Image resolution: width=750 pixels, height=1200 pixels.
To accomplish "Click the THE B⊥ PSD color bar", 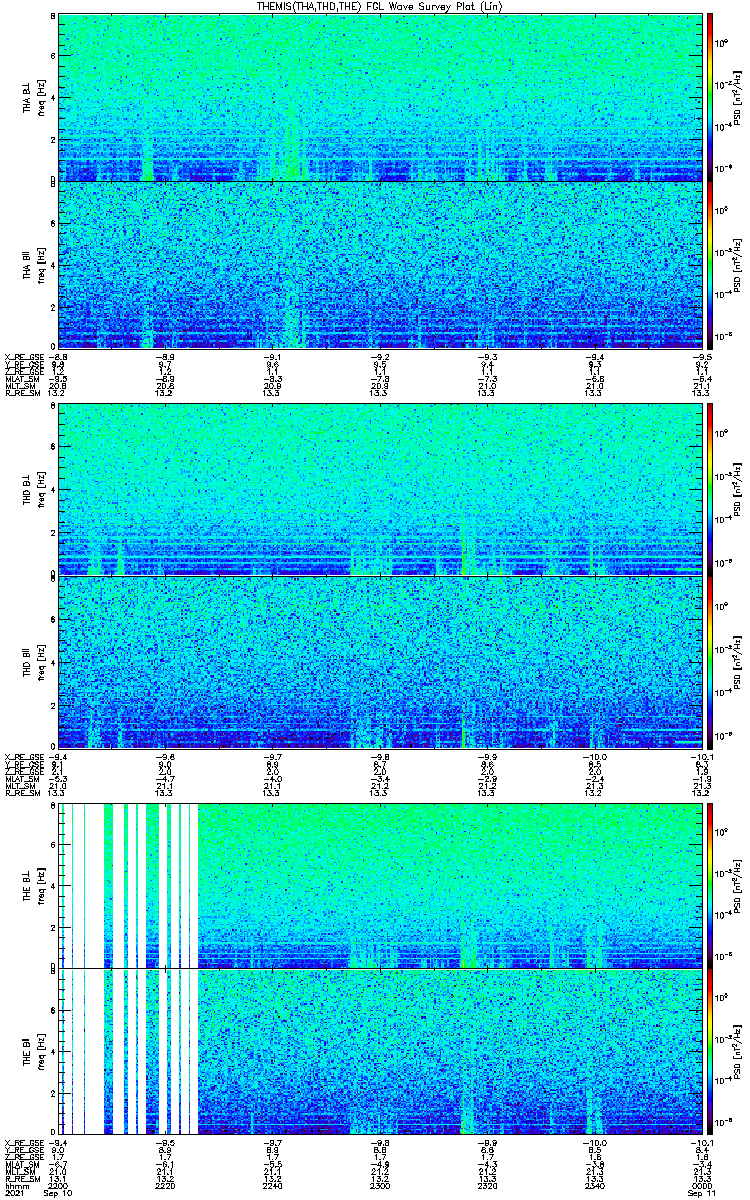I will (x=710, y=885).
